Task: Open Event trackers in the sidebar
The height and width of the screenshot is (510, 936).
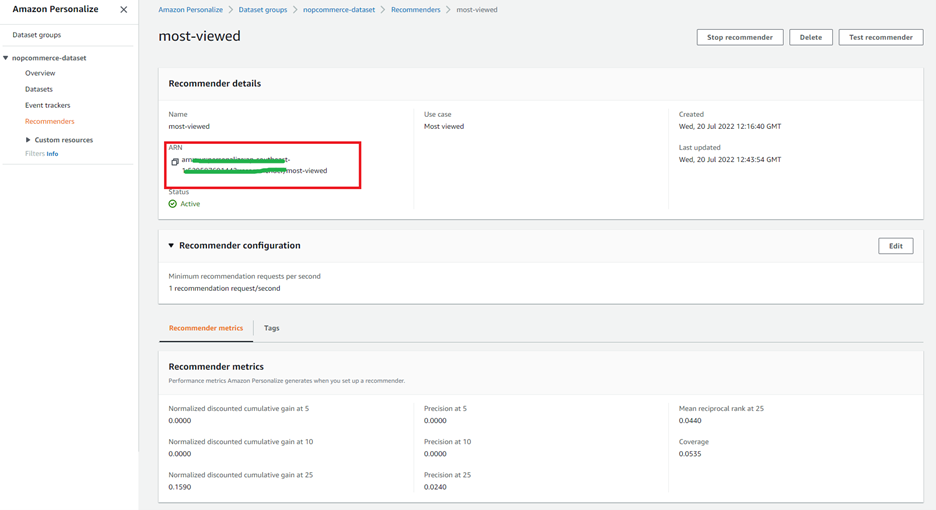Action: (48, 105)
